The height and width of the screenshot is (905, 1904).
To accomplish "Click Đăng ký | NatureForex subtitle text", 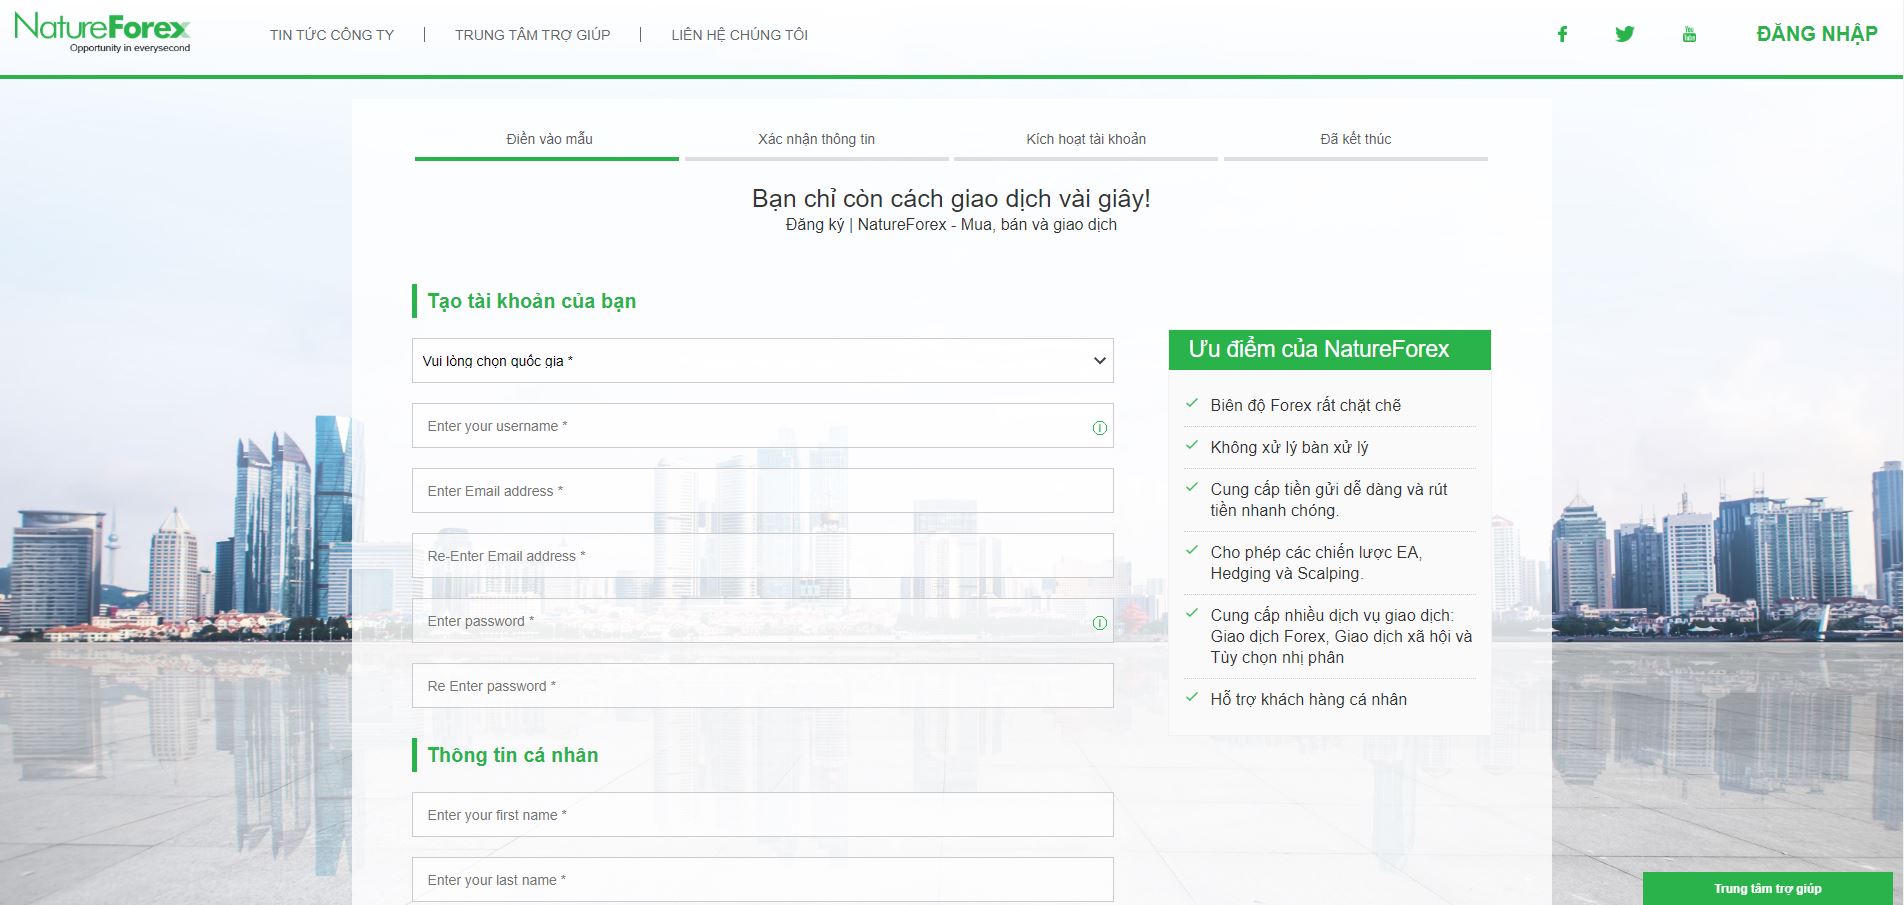I will pyautogui.click(x=951, y=224).
